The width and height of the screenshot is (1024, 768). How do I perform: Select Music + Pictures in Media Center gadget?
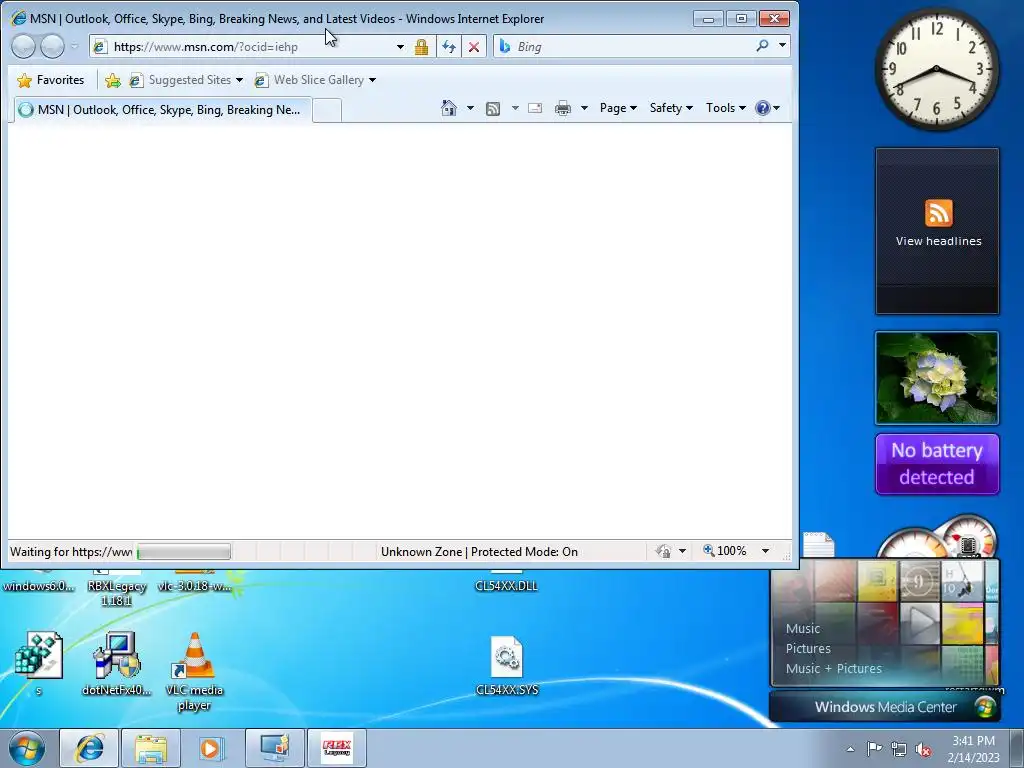(833, 668)
